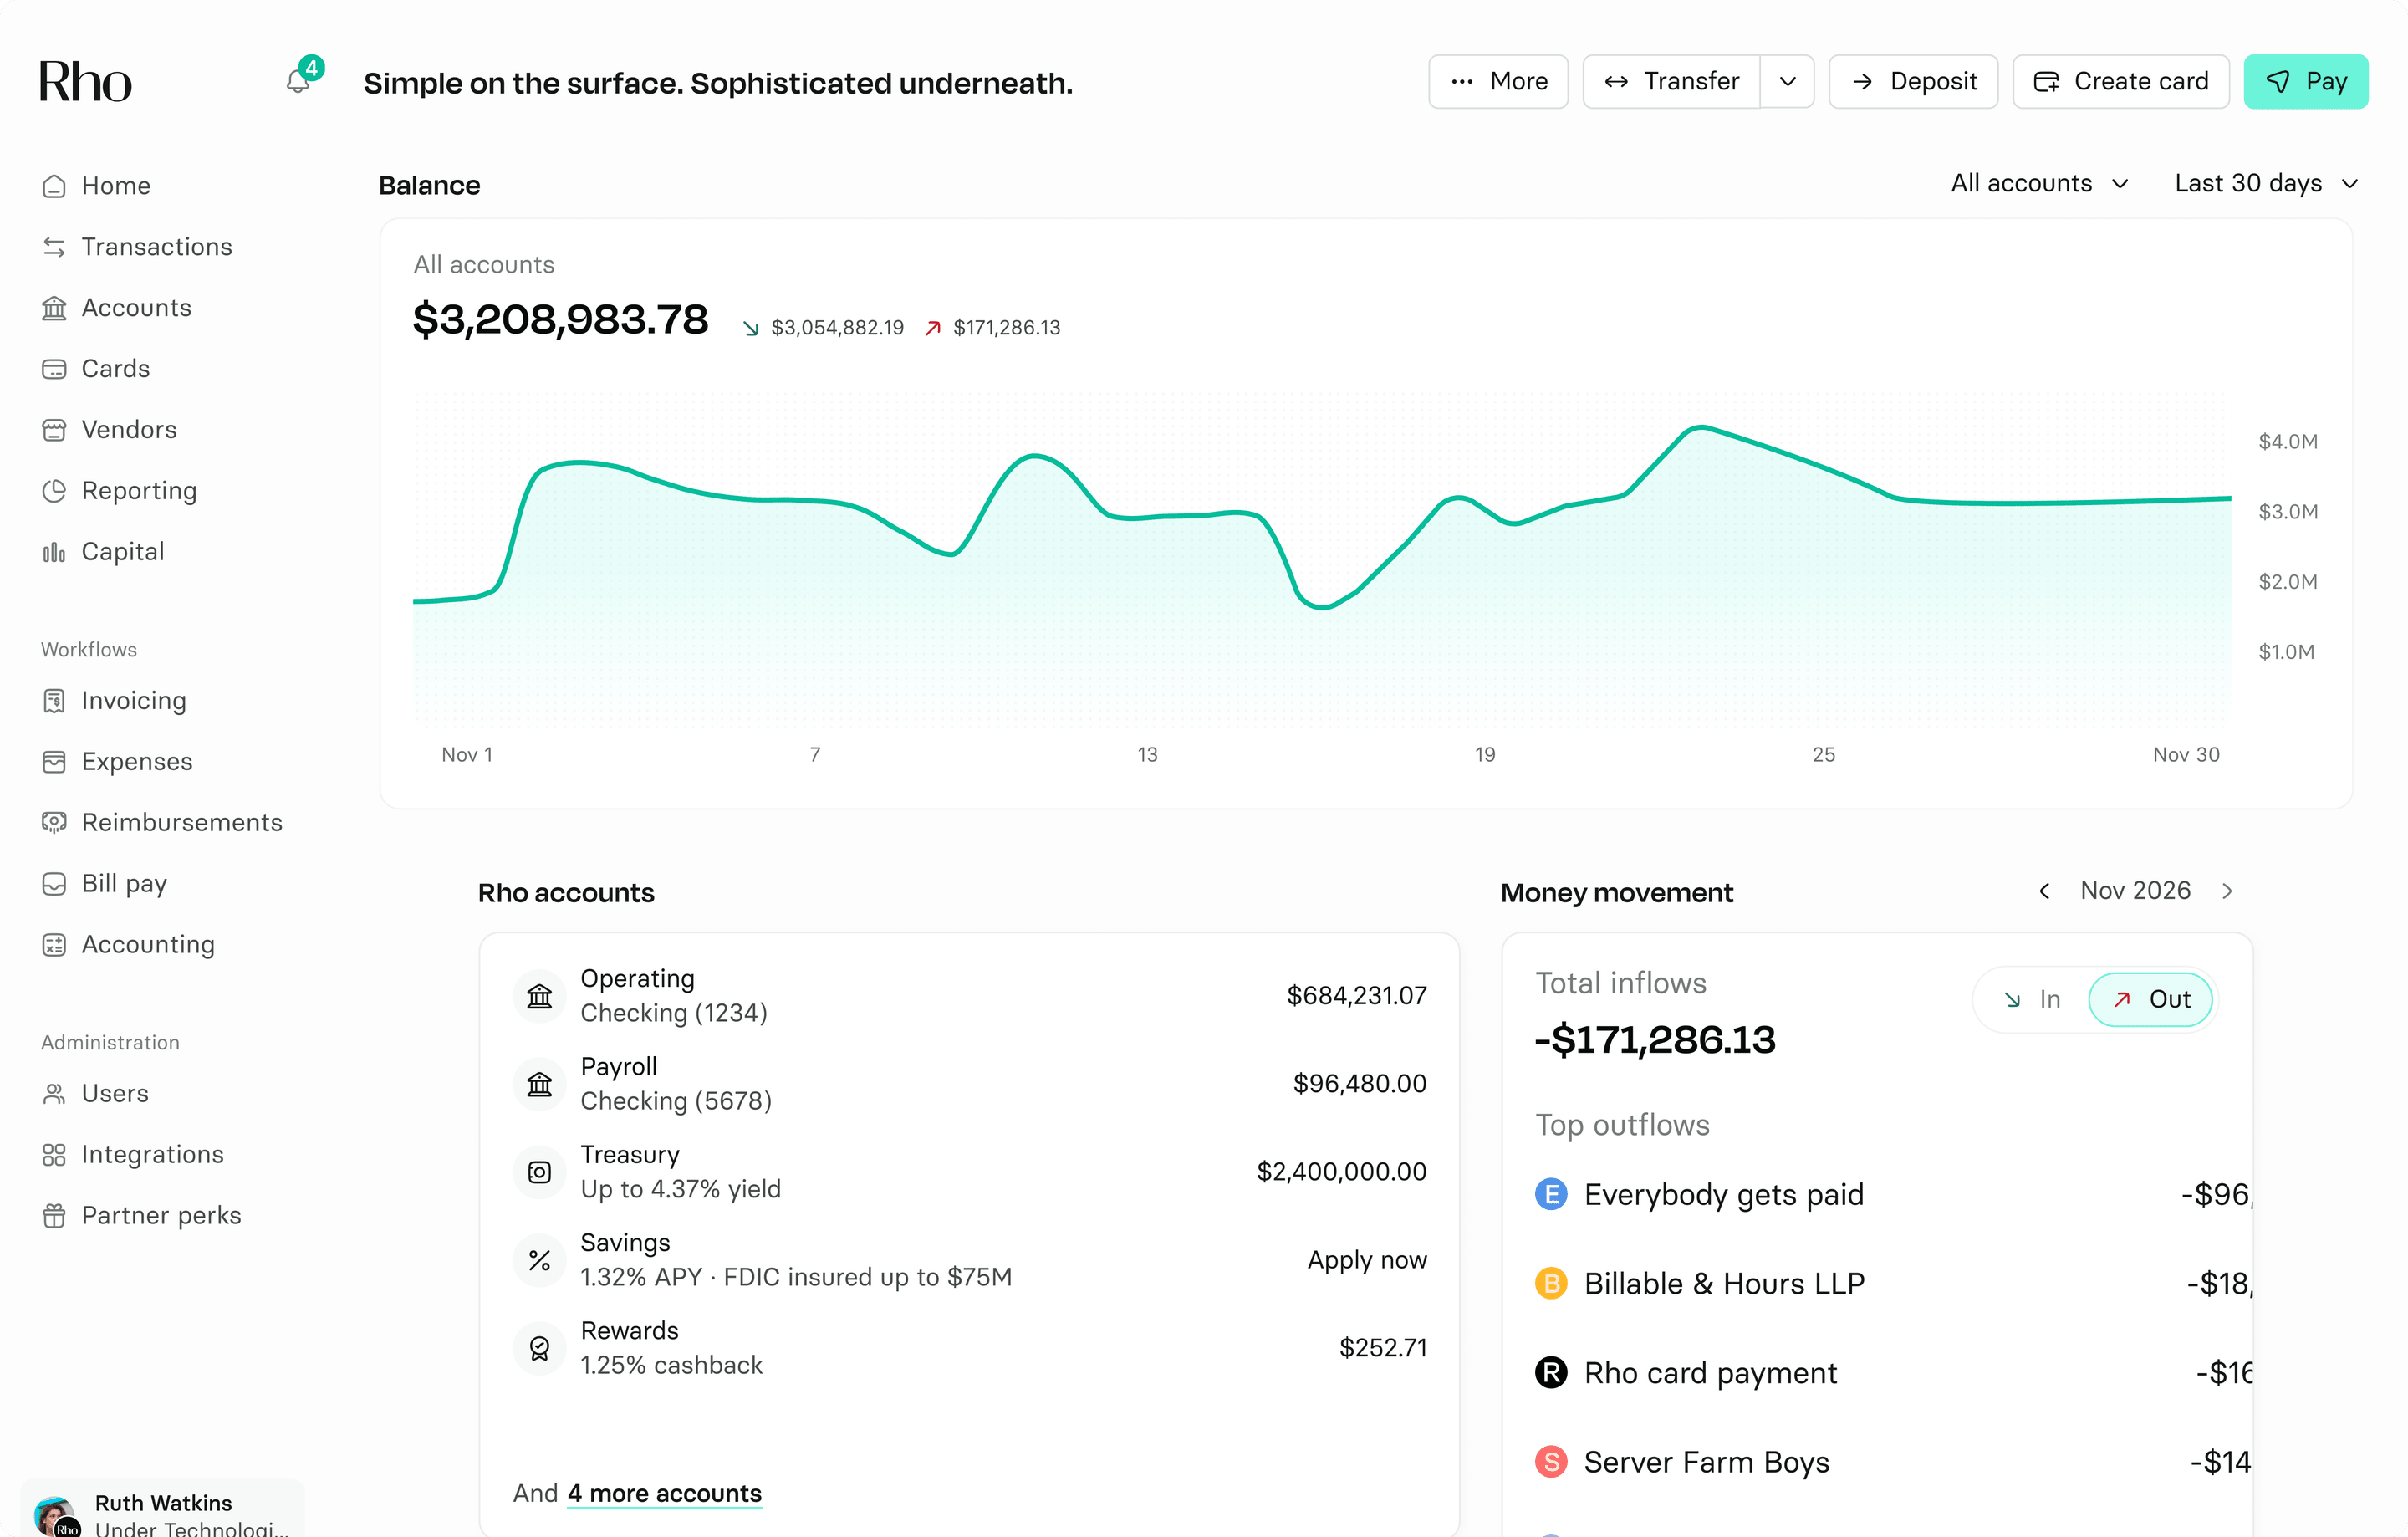Click the Create card button
This screenshot has height=1537, width=2408.
[2121, 82]
